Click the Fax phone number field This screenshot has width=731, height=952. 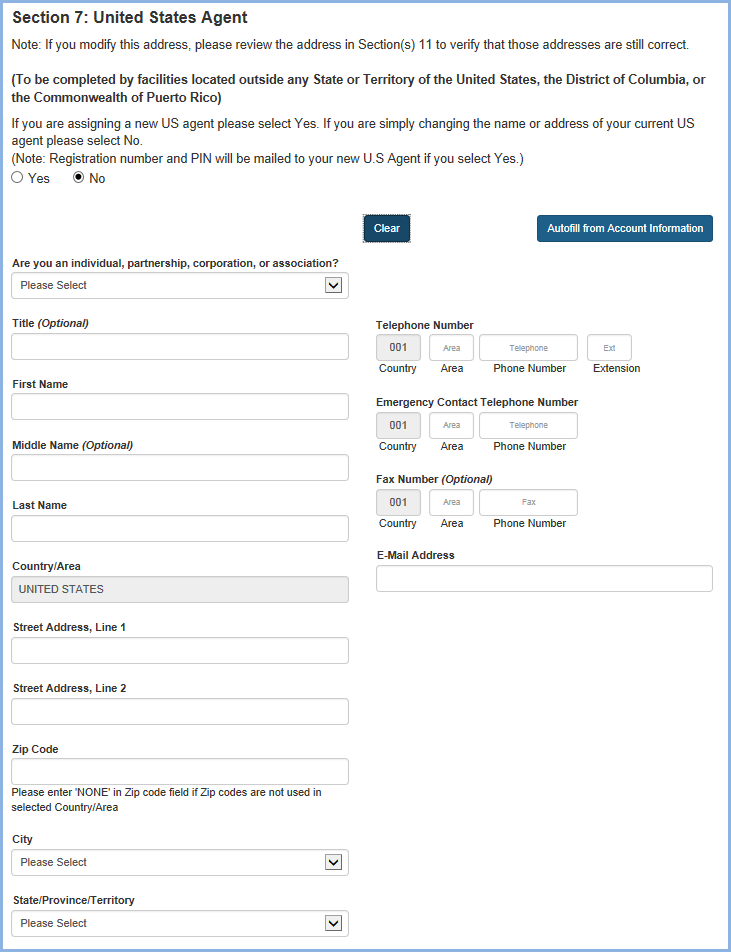pyautogui.click(x=528, y=503)
